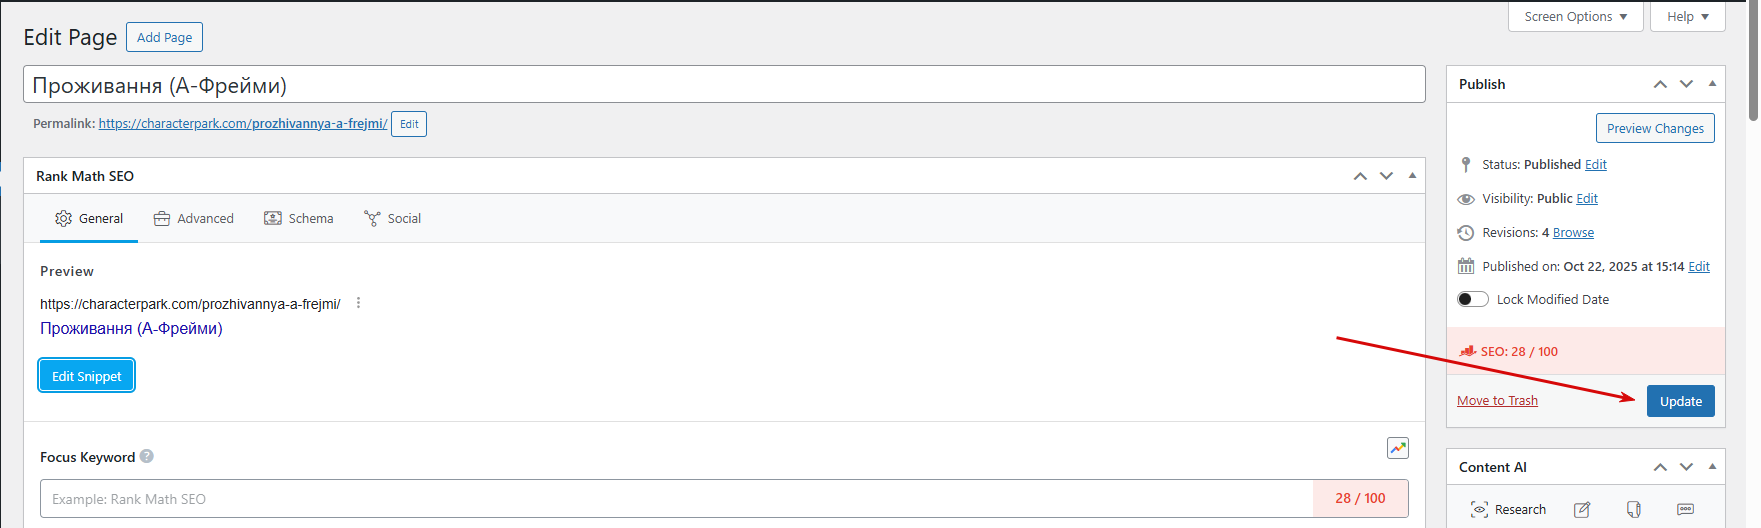Screen dimensions: 1761x528
Task: Switch to the Schema tab
Action: click(299, 218)
